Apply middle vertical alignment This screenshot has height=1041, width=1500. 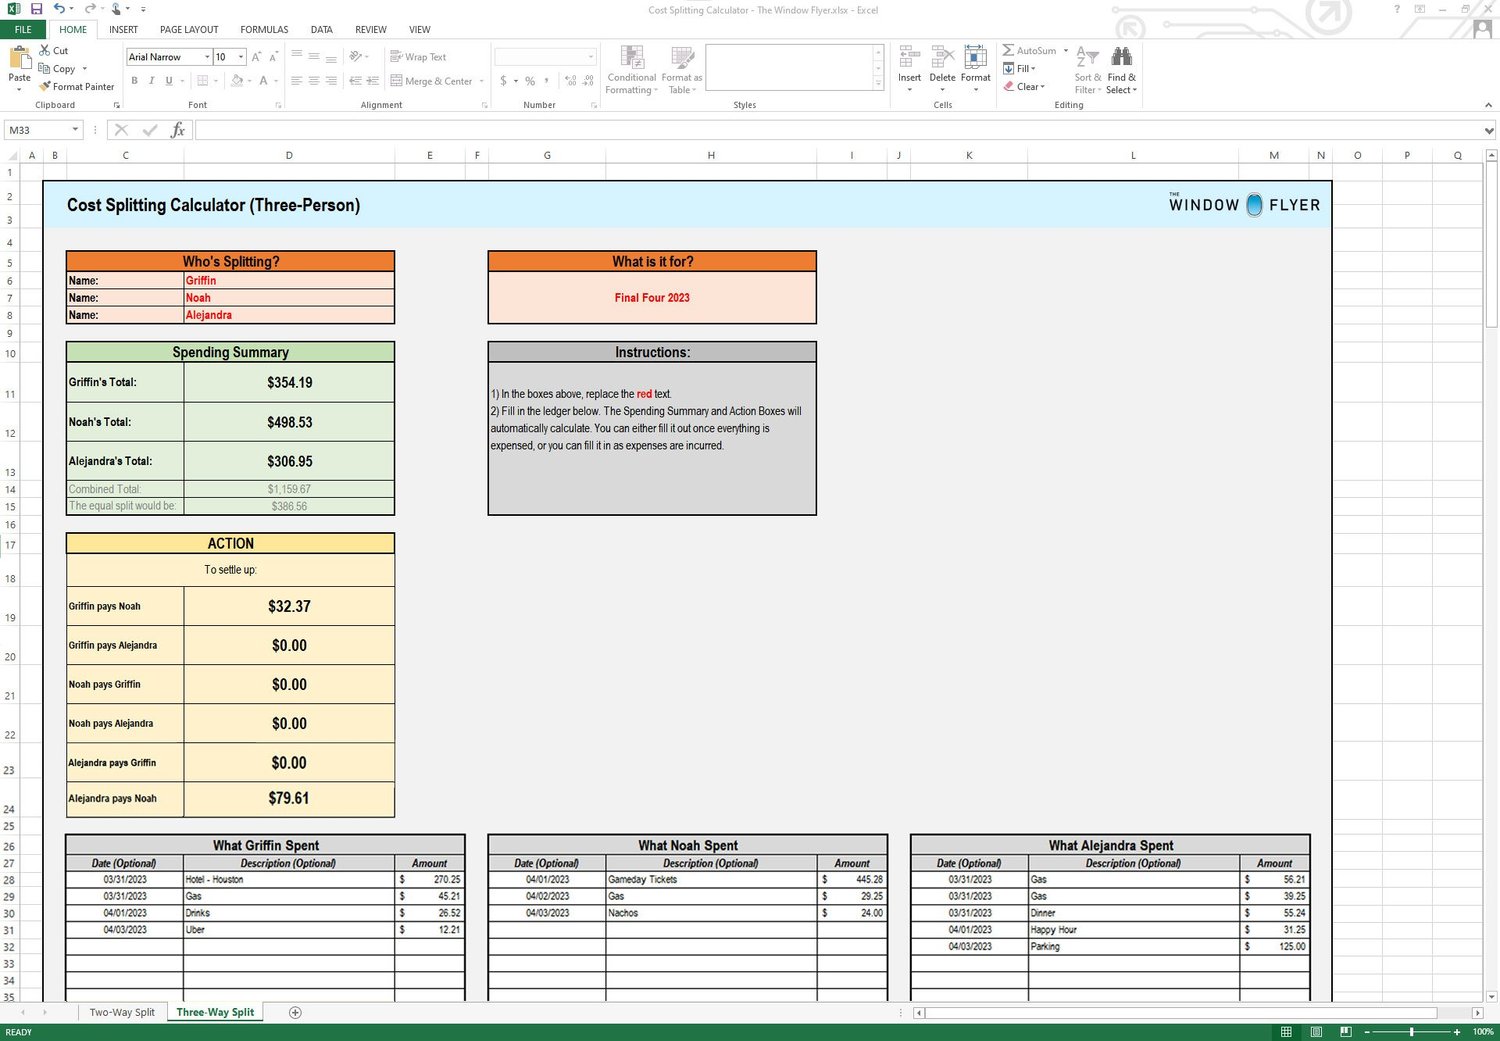point(314,57)
